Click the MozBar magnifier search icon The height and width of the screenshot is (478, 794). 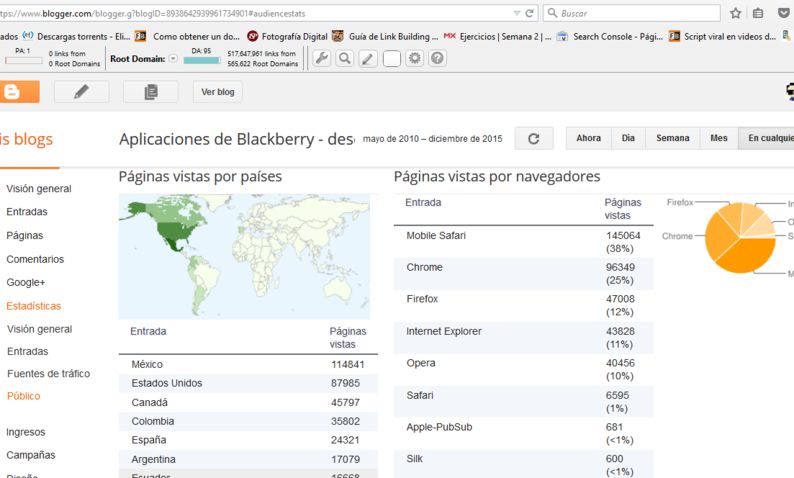(345, 58)
